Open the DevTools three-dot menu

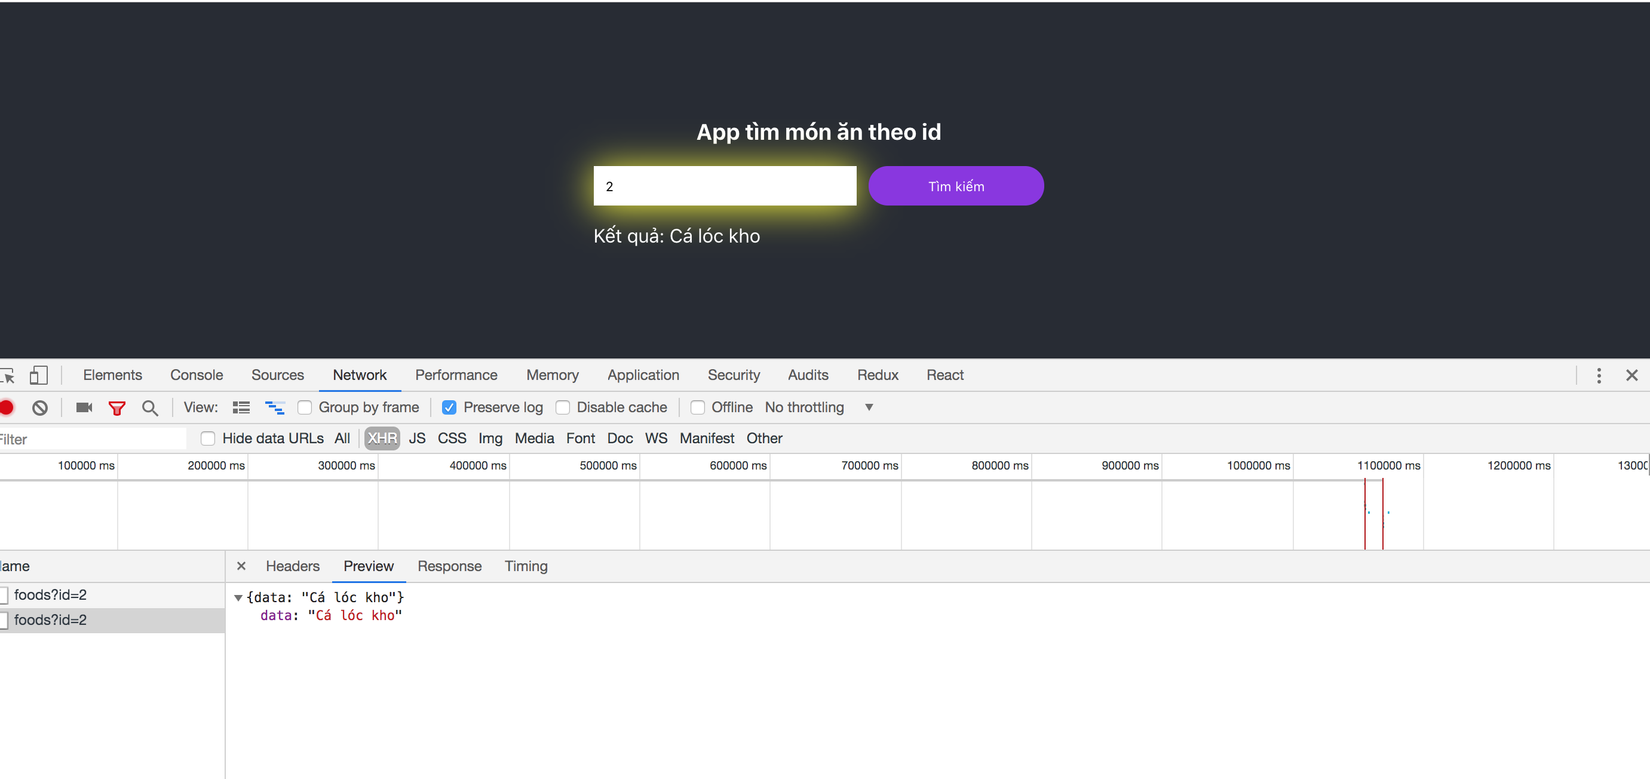pyautogui.click(x=1599, y=376)
